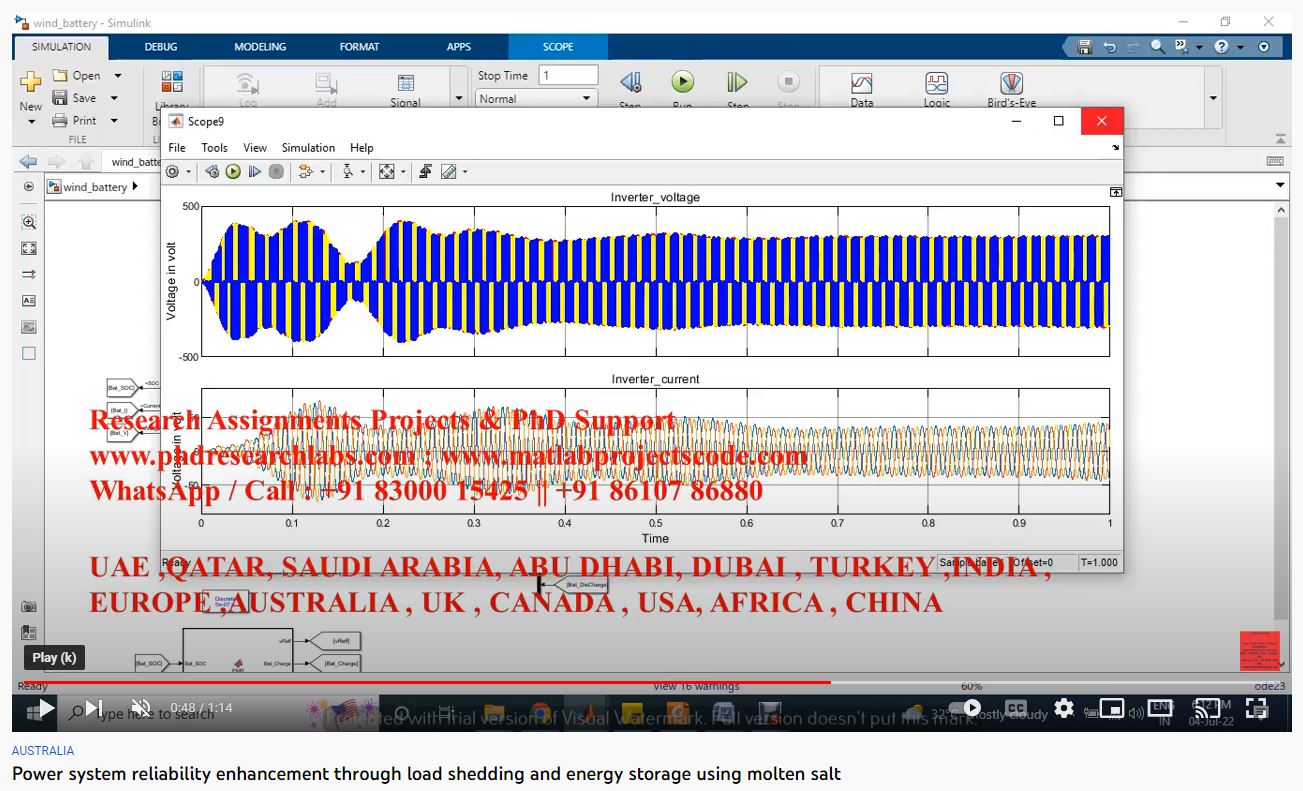This screenshot has height=791, width=1303.
Task: Click Step Forward in Simulink ribbon
Action: (737, 82)
